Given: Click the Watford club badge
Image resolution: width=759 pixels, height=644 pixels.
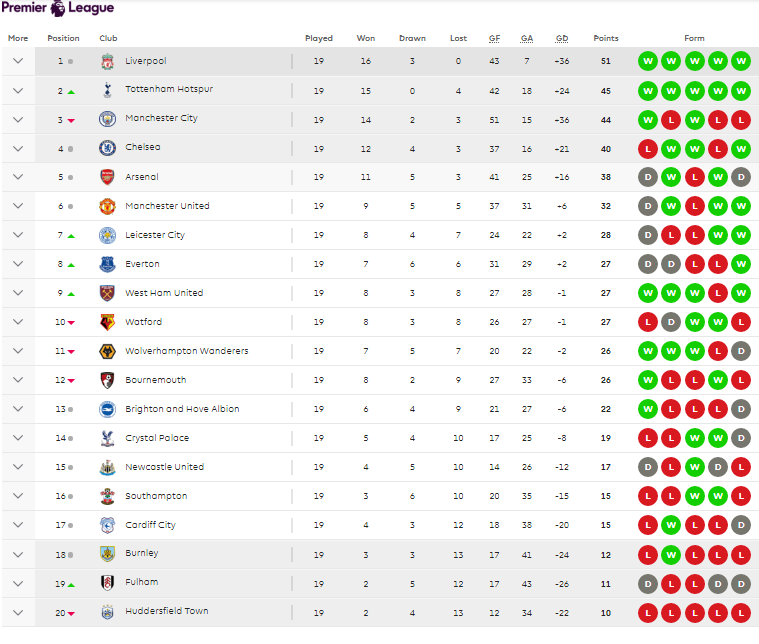Looking at the screenshot, I should pos(107,322).
